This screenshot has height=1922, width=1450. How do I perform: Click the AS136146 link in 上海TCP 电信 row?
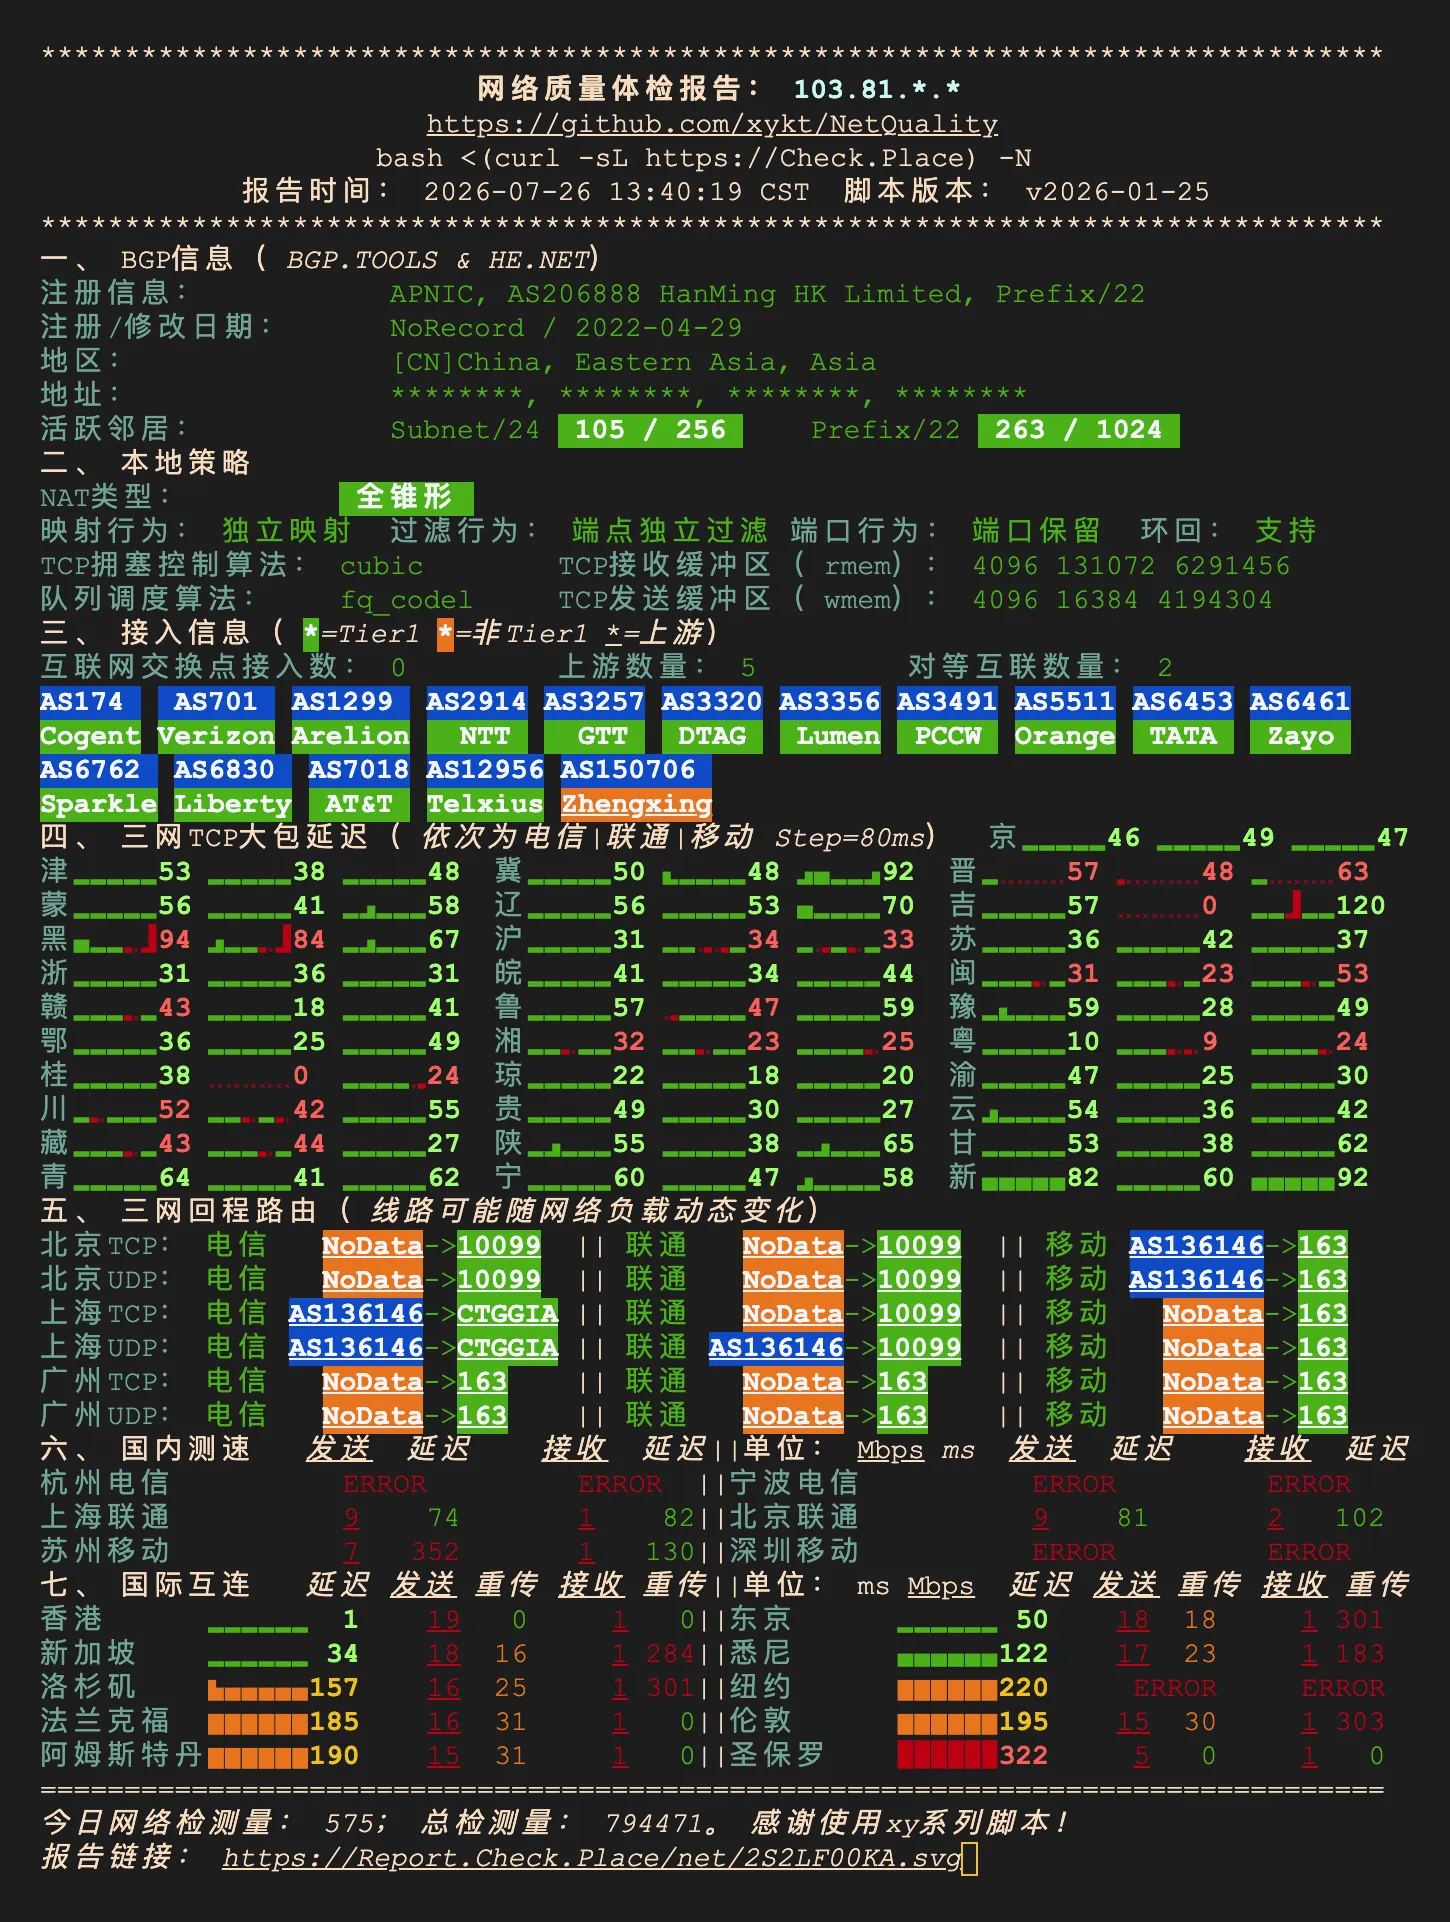click(356, 1313)
